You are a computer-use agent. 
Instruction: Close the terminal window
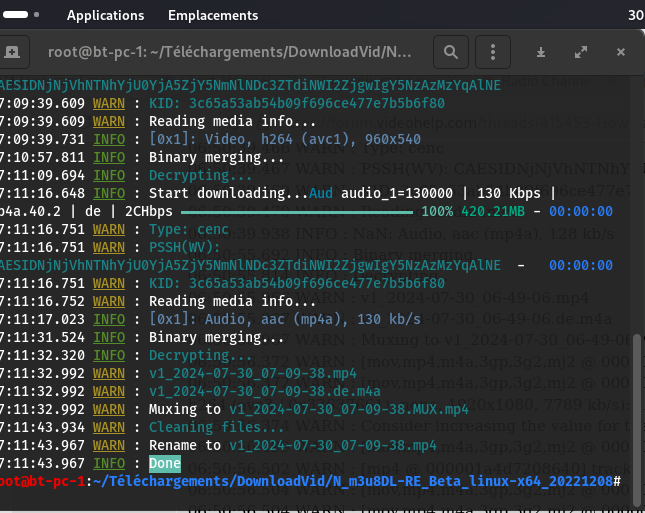[x=621, y=52]
